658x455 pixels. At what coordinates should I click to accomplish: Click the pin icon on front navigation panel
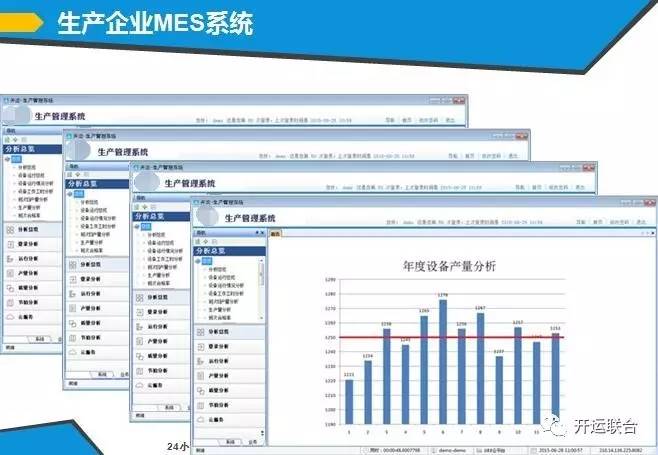tap(261, 233)
